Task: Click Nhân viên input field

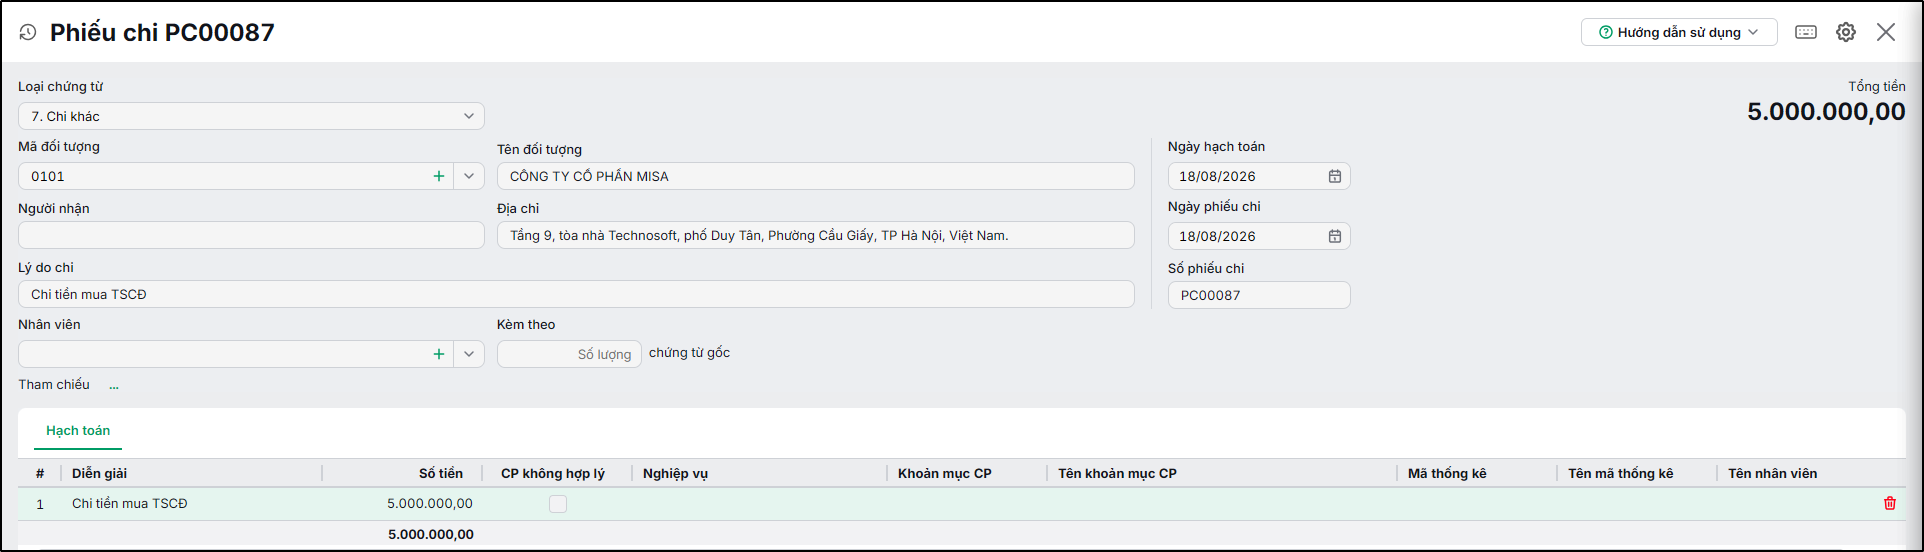Action: [x=225, y=354]
